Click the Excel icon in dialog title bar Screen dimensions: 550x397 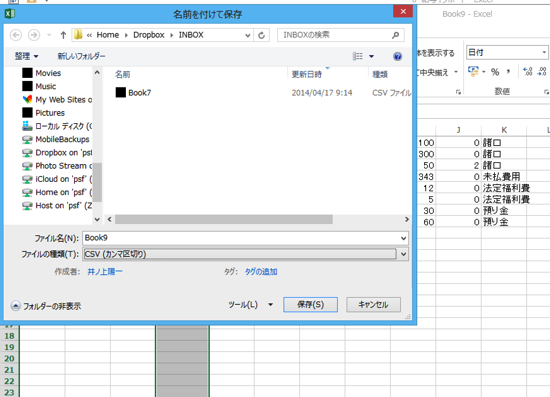click(x=9, y=14)
